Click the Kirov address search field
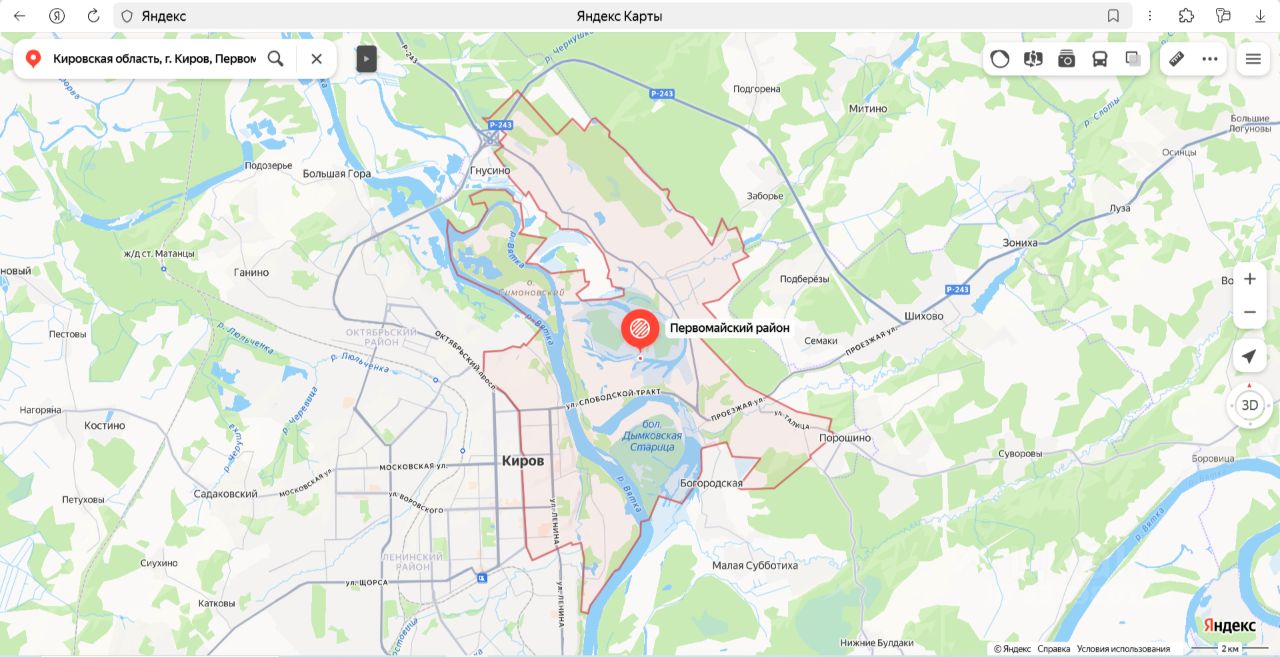 [154, 59]
